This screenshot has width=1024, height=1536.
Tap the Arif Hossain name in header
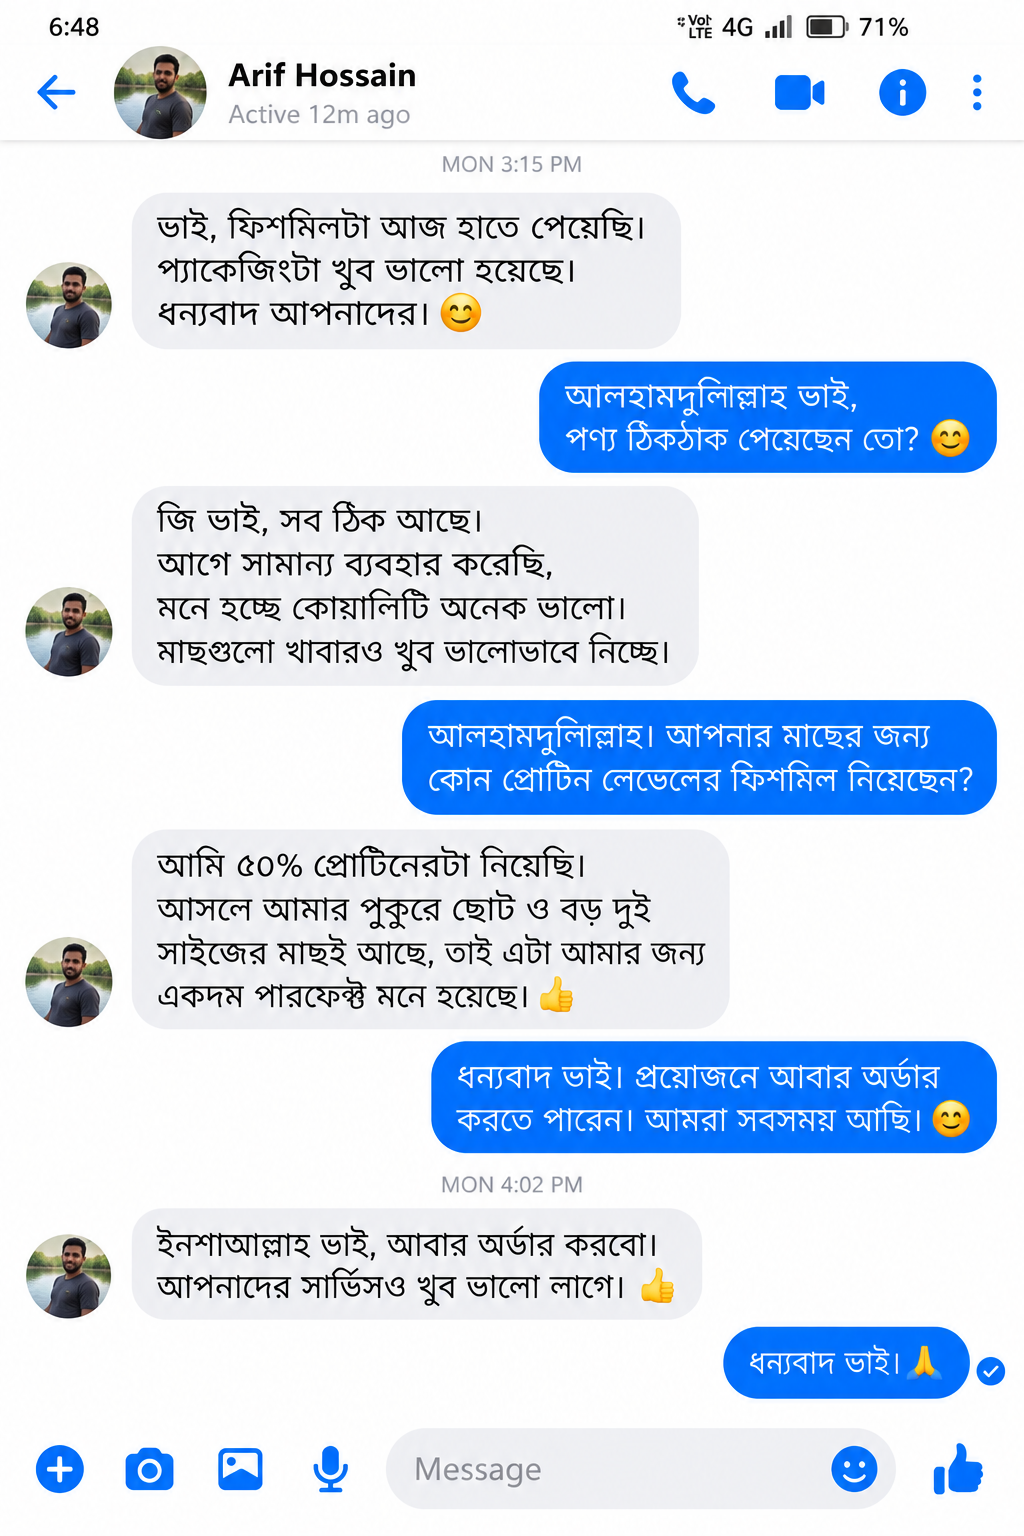[322, 75]
